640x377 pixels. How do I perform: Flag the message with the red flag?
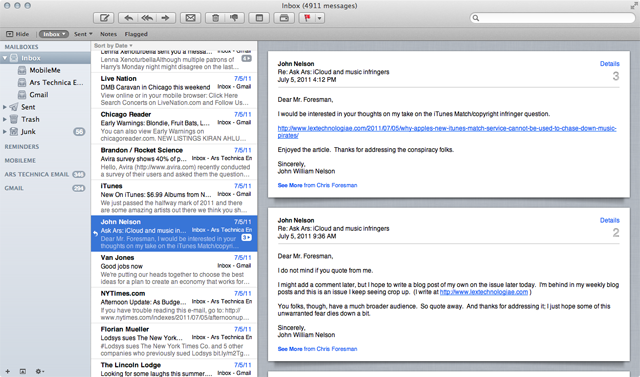(307, 18)
